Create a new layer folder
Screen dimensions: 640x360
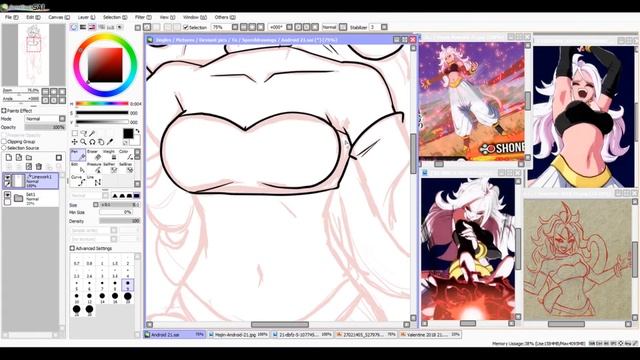pos(29,158)
